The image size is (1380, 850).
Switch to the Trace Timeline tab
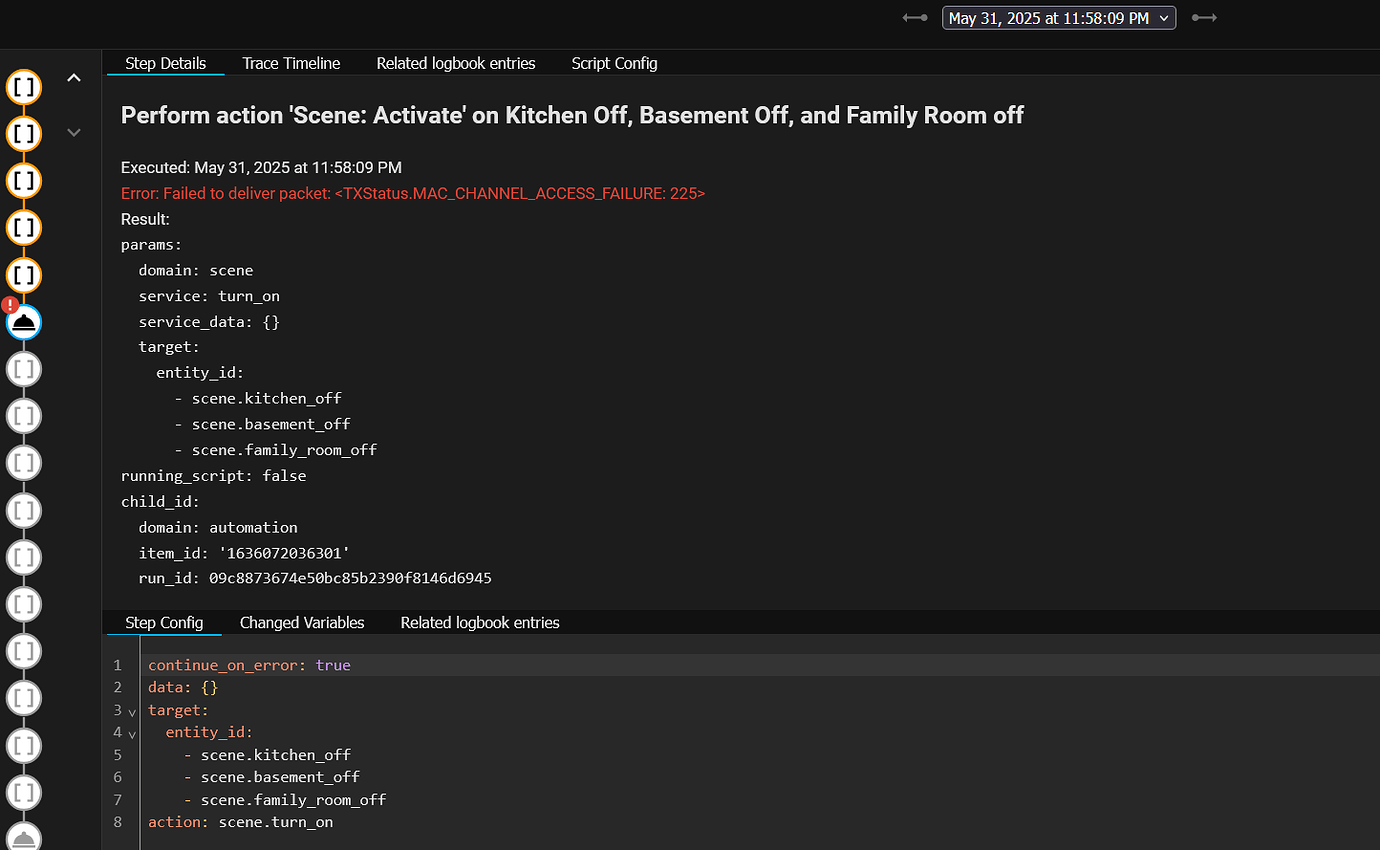(x=291, y=63)
